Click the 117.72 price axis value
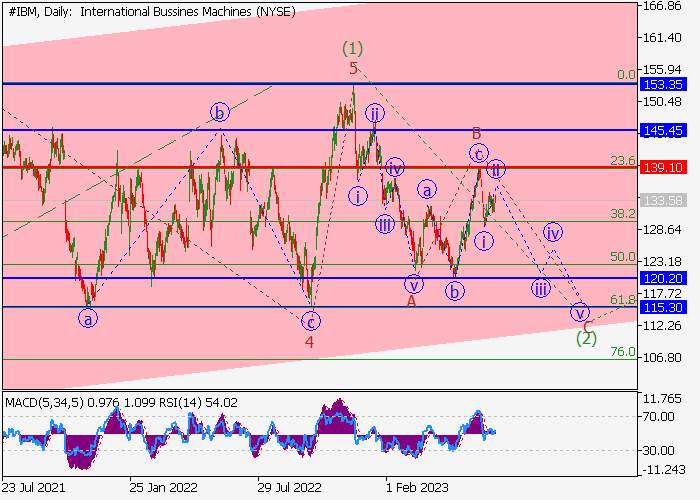Image resolution: width=700 pixels, height=500 pixels. click(662, 293)
